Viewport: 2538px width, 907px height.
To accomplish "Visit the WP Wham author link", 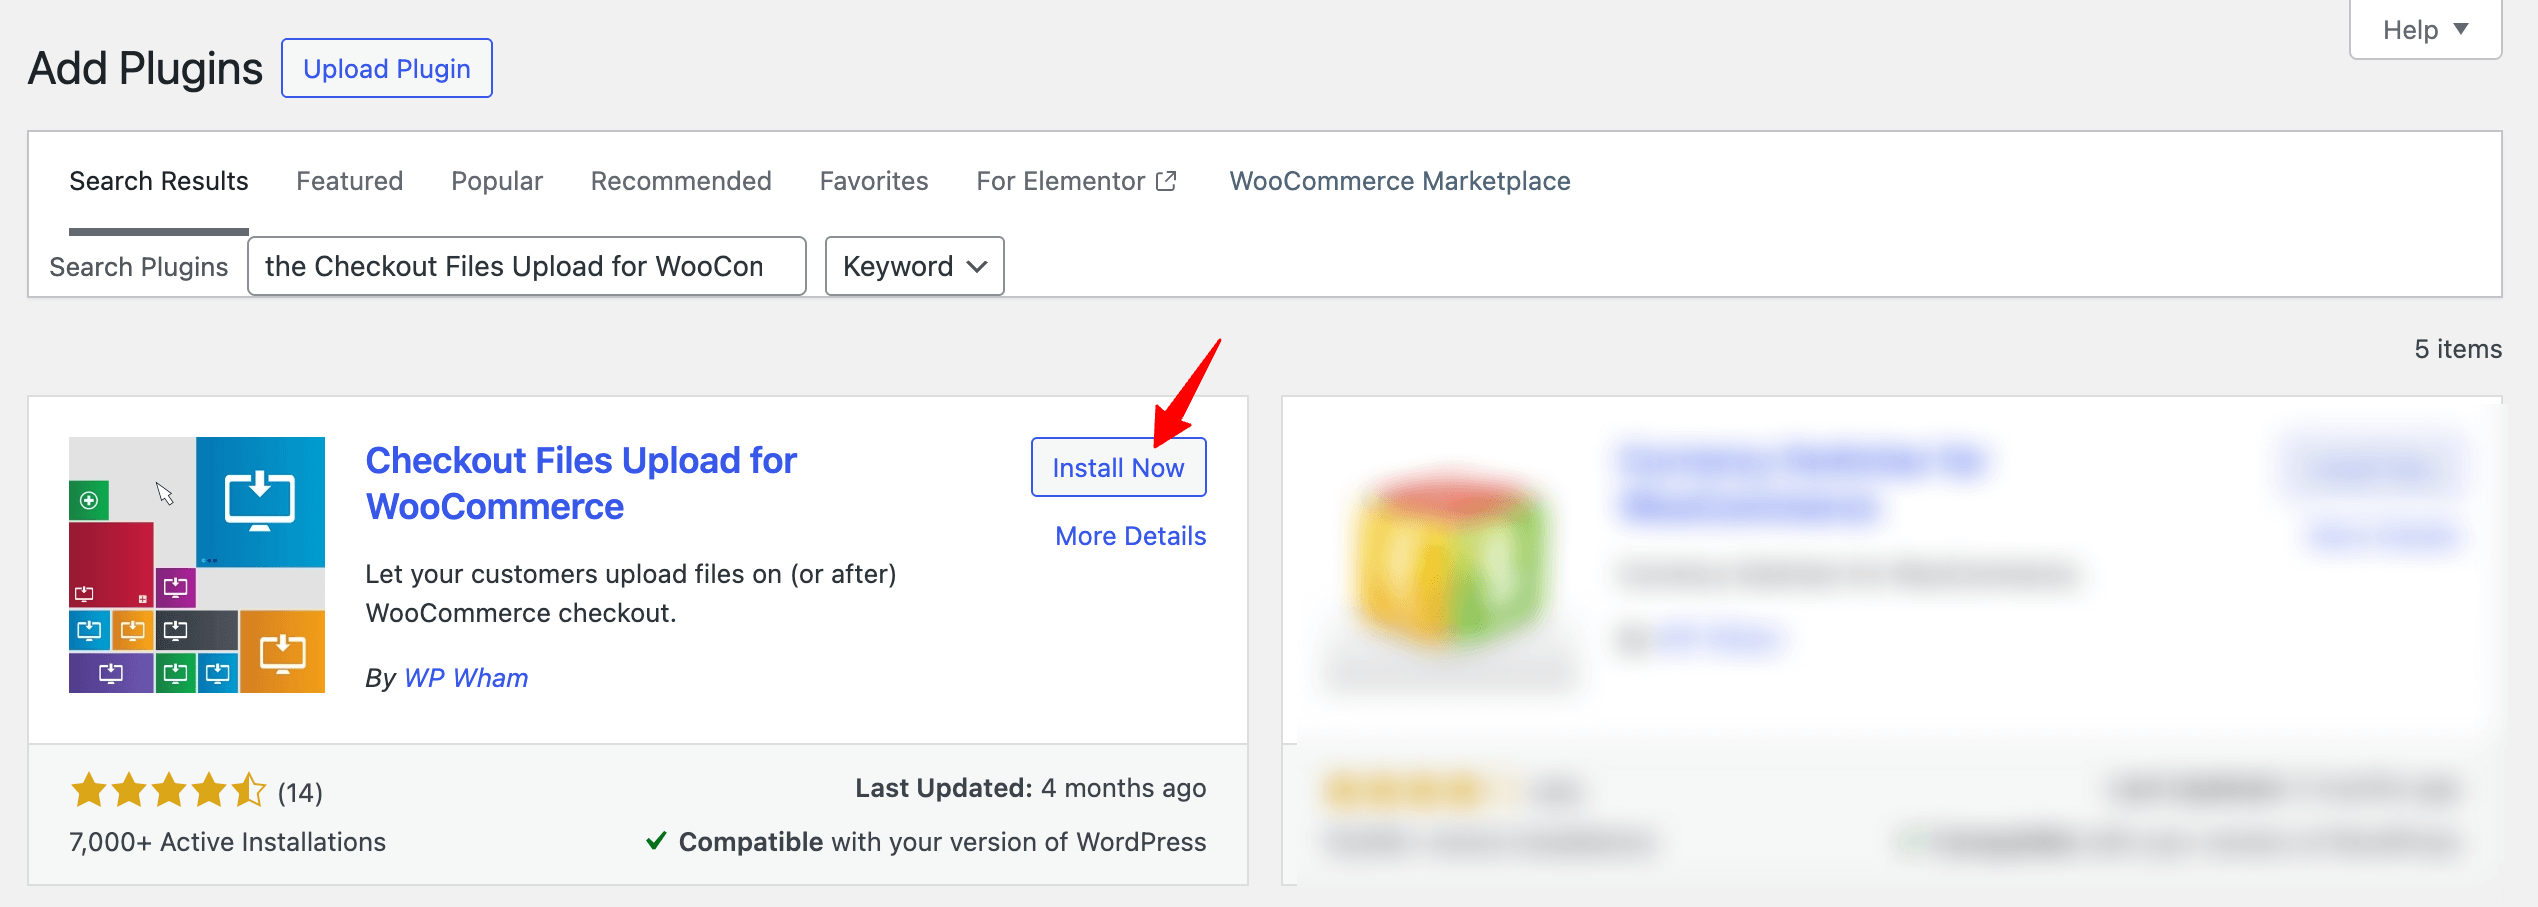I will click(465, 678).
